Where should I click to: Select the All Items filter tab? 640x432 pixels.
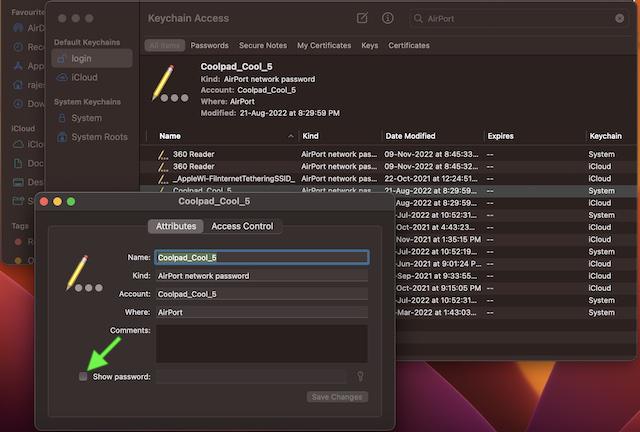(x=164, y=45)
